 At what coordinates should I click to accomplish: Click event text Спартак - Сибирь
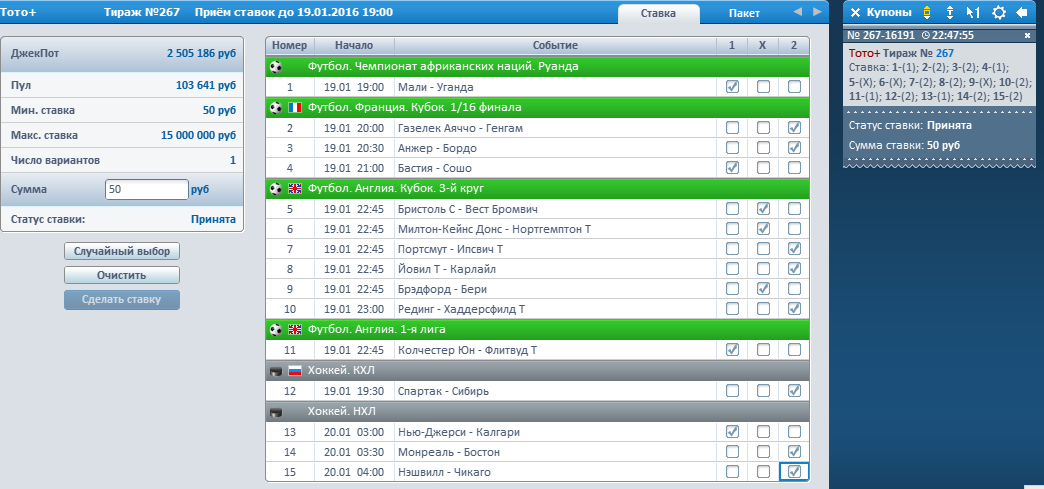443,391
